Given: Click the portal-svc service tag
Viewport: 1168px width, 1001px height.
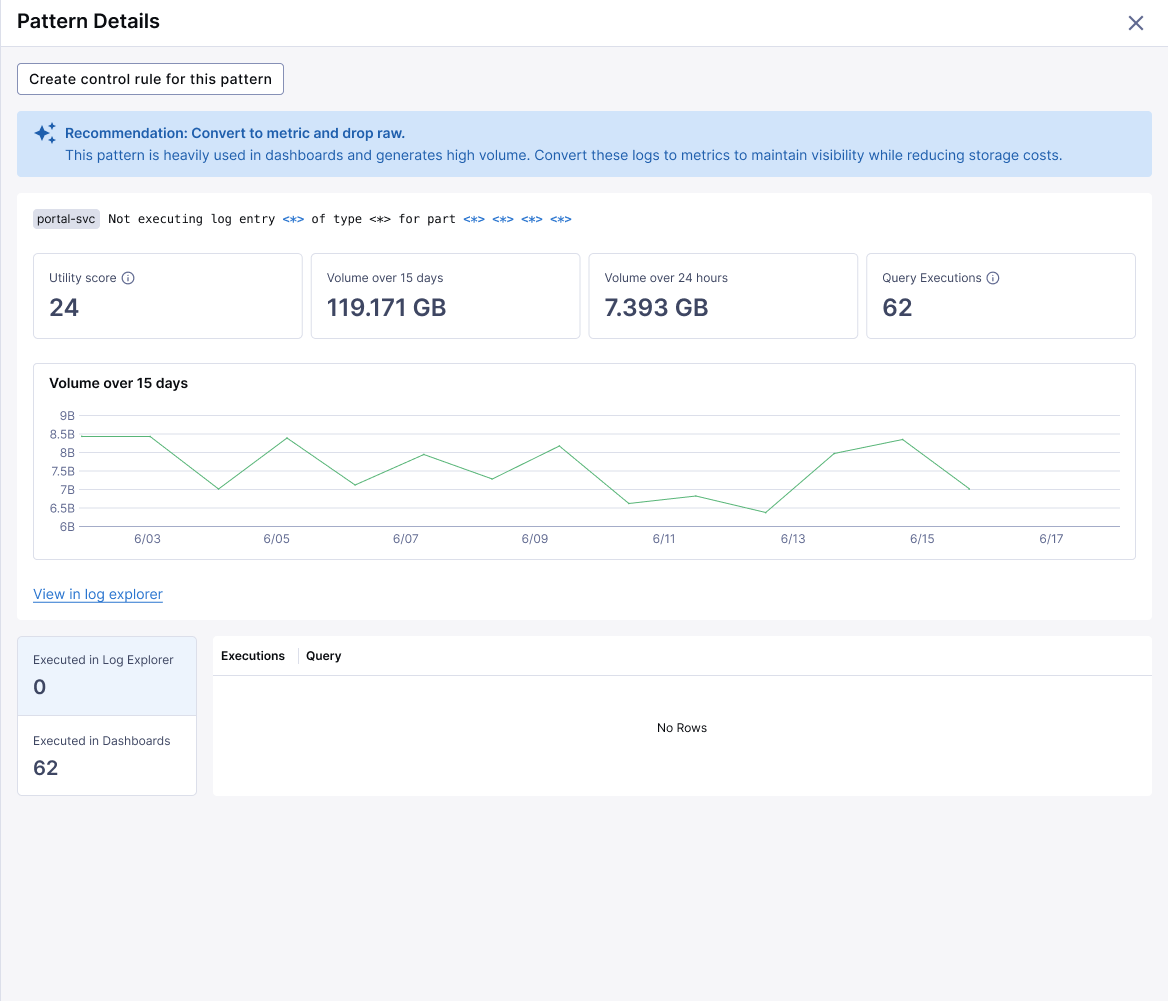Looking at the screenshot, I should (66, 219).
